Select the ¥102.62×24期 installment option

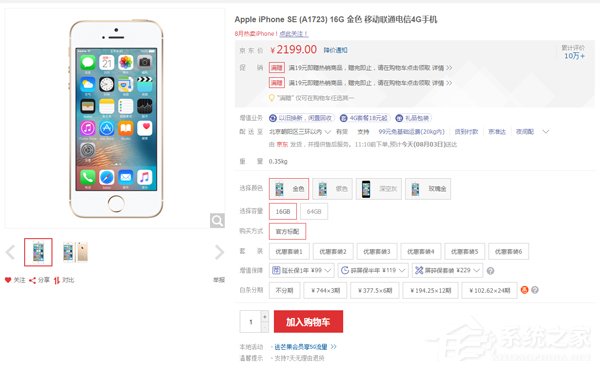pos(489,290)
